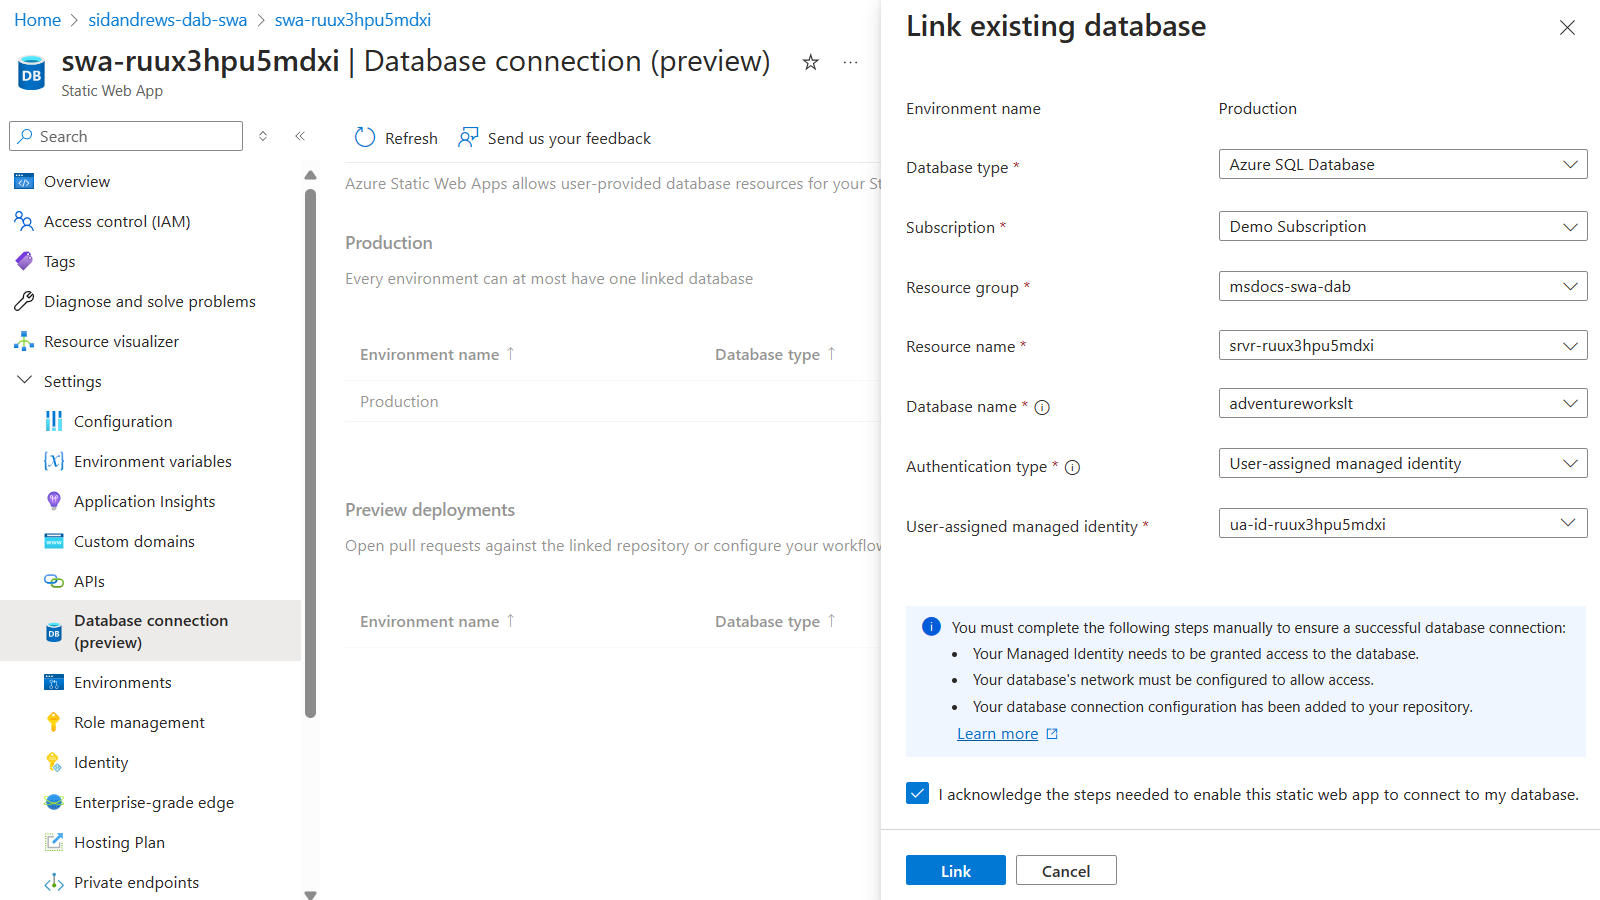The height and width of the screenshot is (900, 1600).
Task: Open User-assigned managed identity dropdown
Action: coord(1402,523)
